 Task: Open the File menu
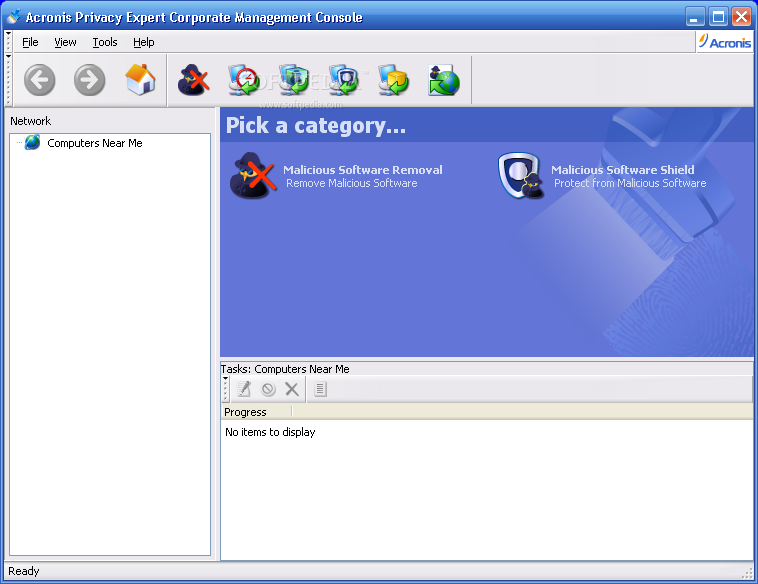30,43
